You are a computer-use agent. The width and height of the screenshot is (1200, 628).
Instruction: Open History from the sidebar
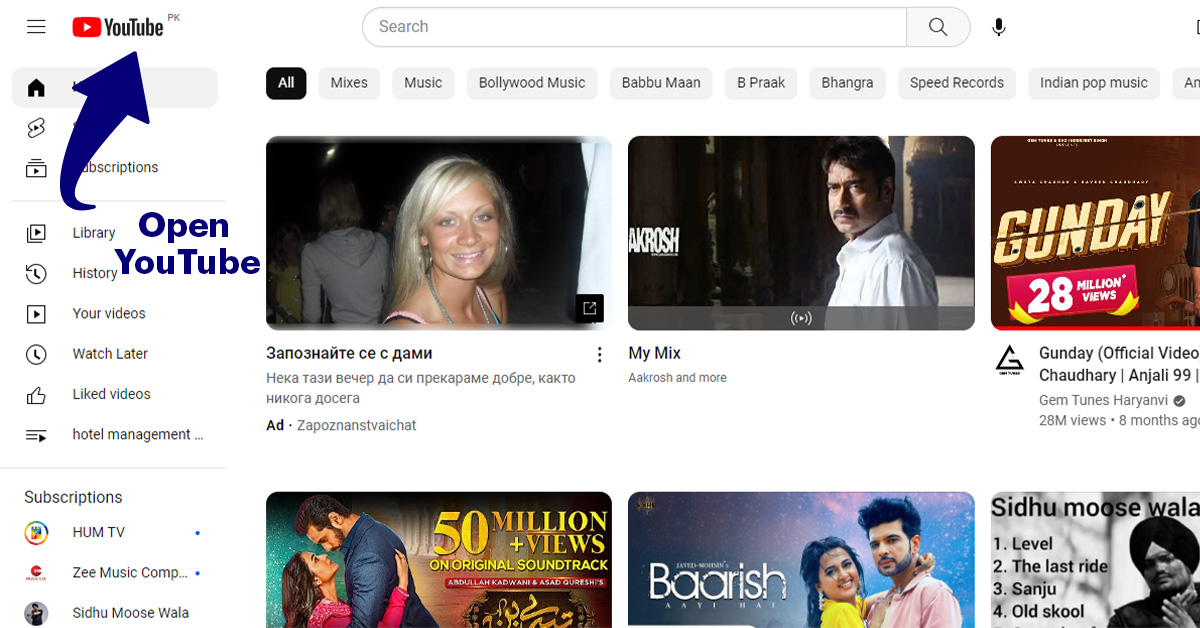click(36, 272)
